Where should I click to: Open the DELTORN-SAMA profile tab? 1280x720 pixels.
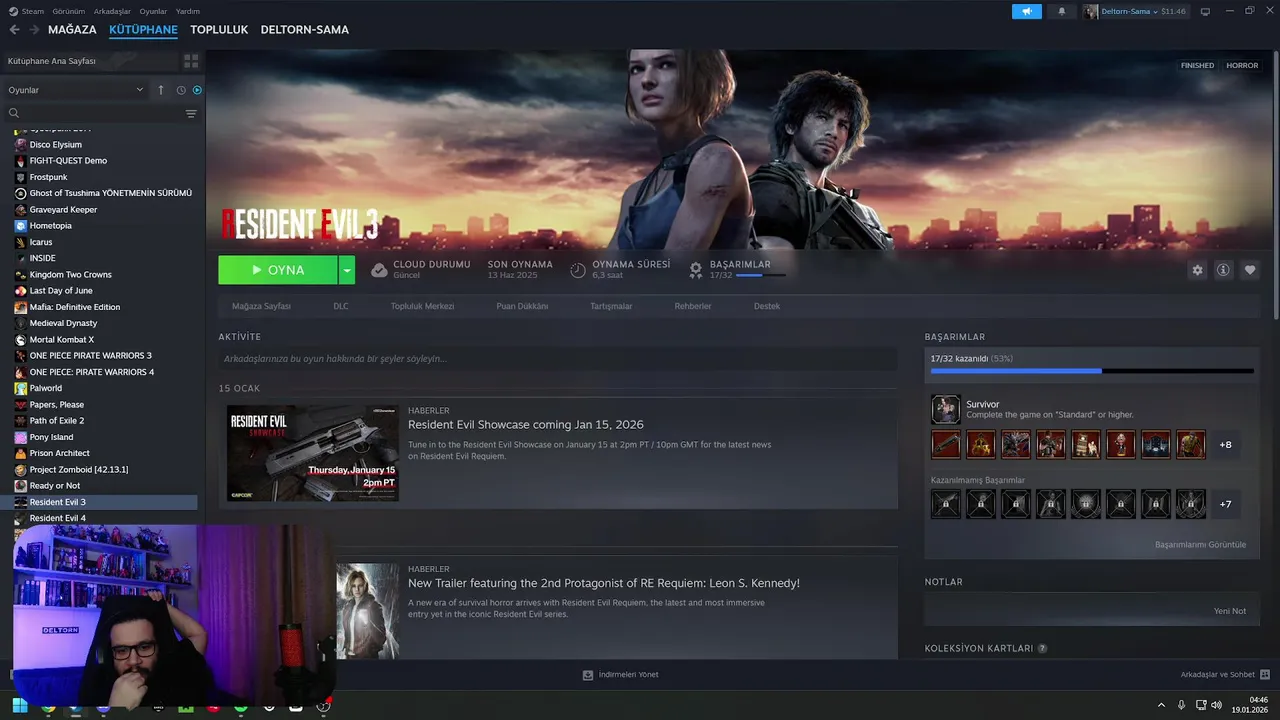[x=305, y=30]
